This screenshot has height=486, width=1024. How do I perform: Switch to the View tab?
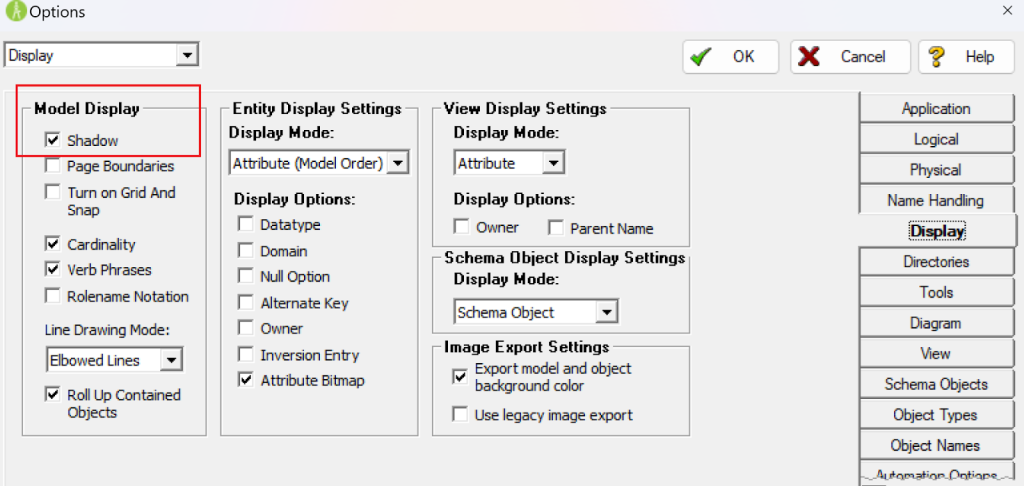coord(936,353)
